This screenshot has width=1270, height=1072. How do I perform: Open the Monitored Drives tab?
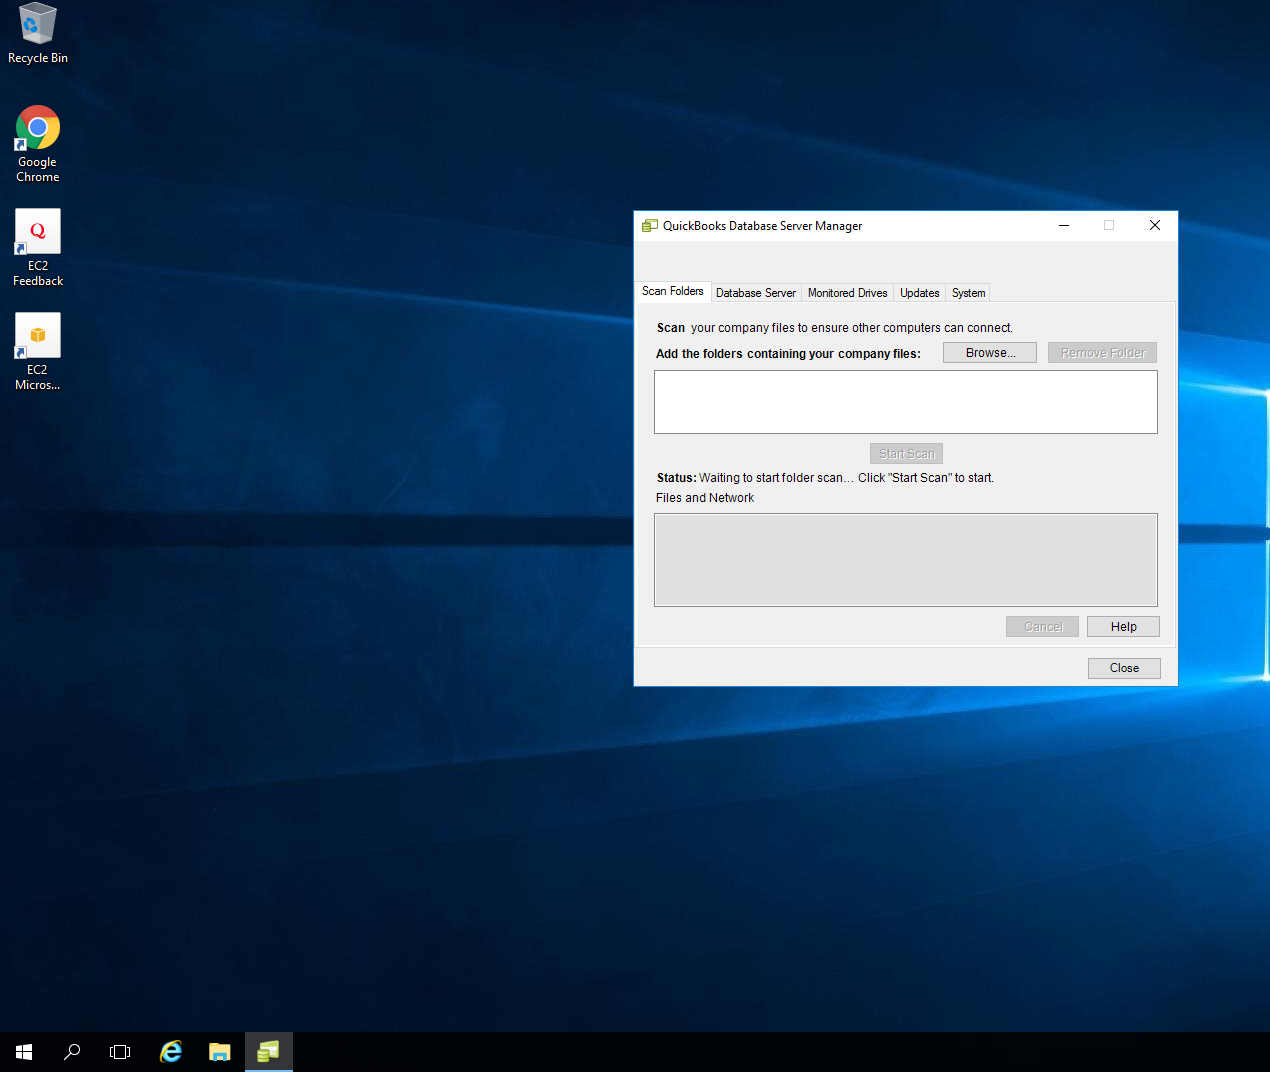pos(847,293)
